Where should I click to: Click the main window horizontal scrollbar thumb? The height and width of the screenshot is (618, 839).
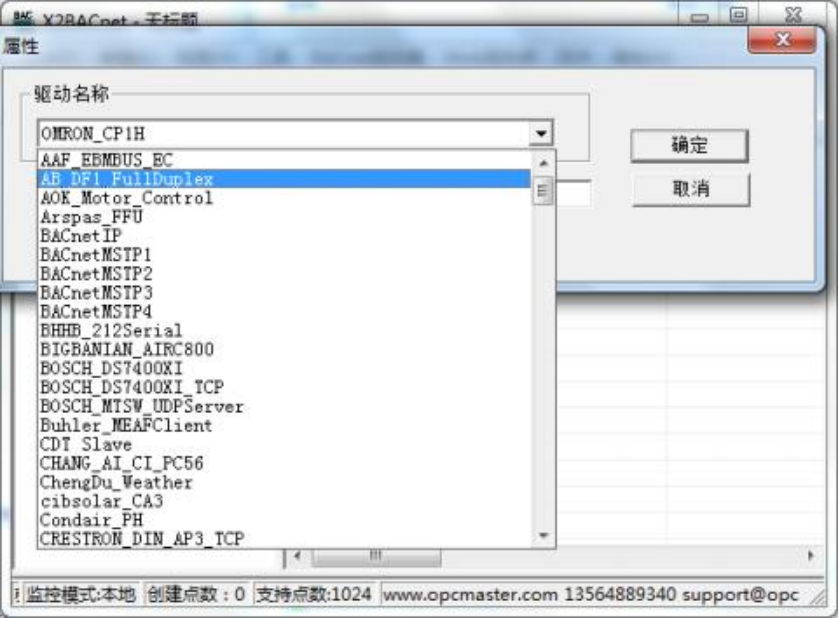point(377,556)
